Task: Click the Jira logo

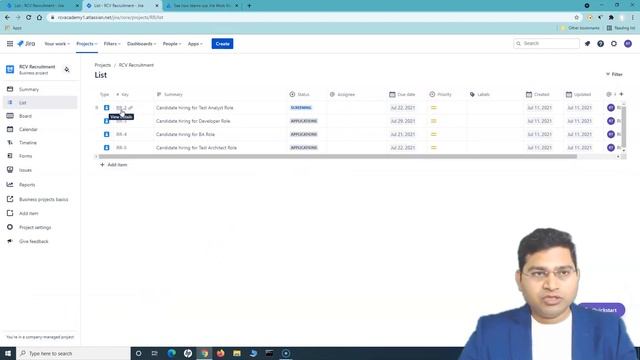Action: pos(26,44)
